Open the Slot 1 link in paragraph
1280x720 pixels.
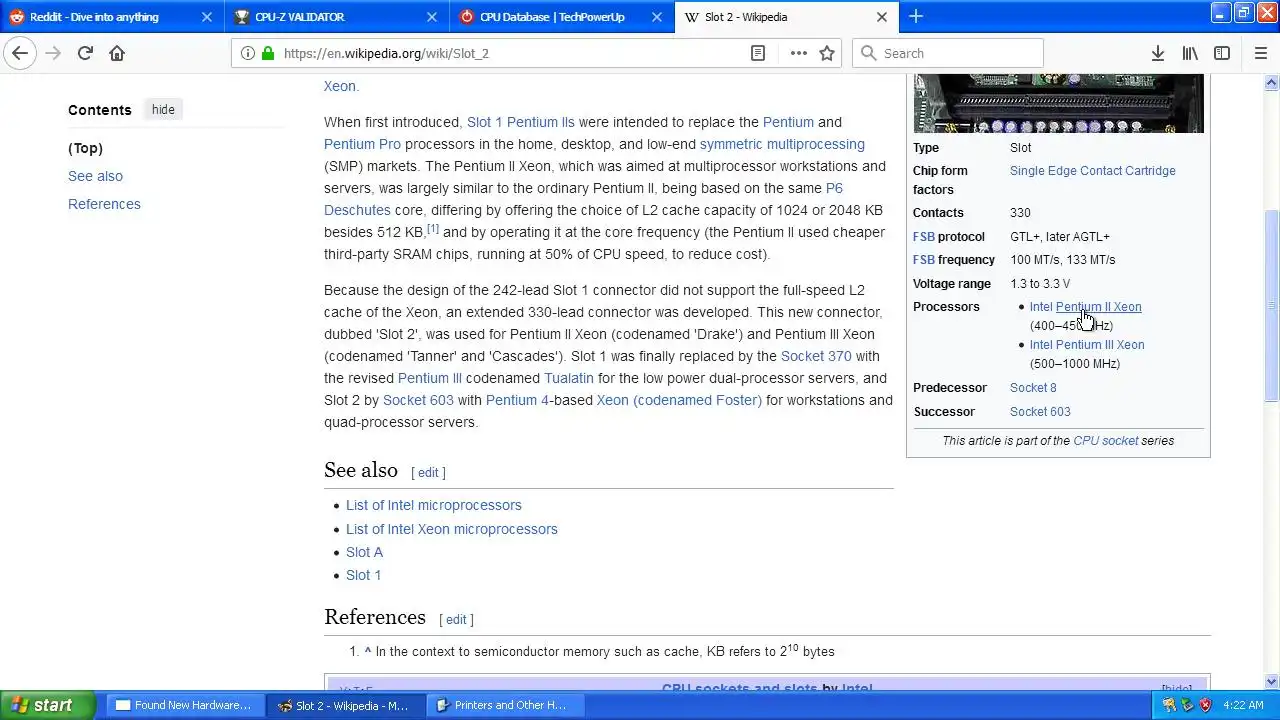(x=485, y=122)
